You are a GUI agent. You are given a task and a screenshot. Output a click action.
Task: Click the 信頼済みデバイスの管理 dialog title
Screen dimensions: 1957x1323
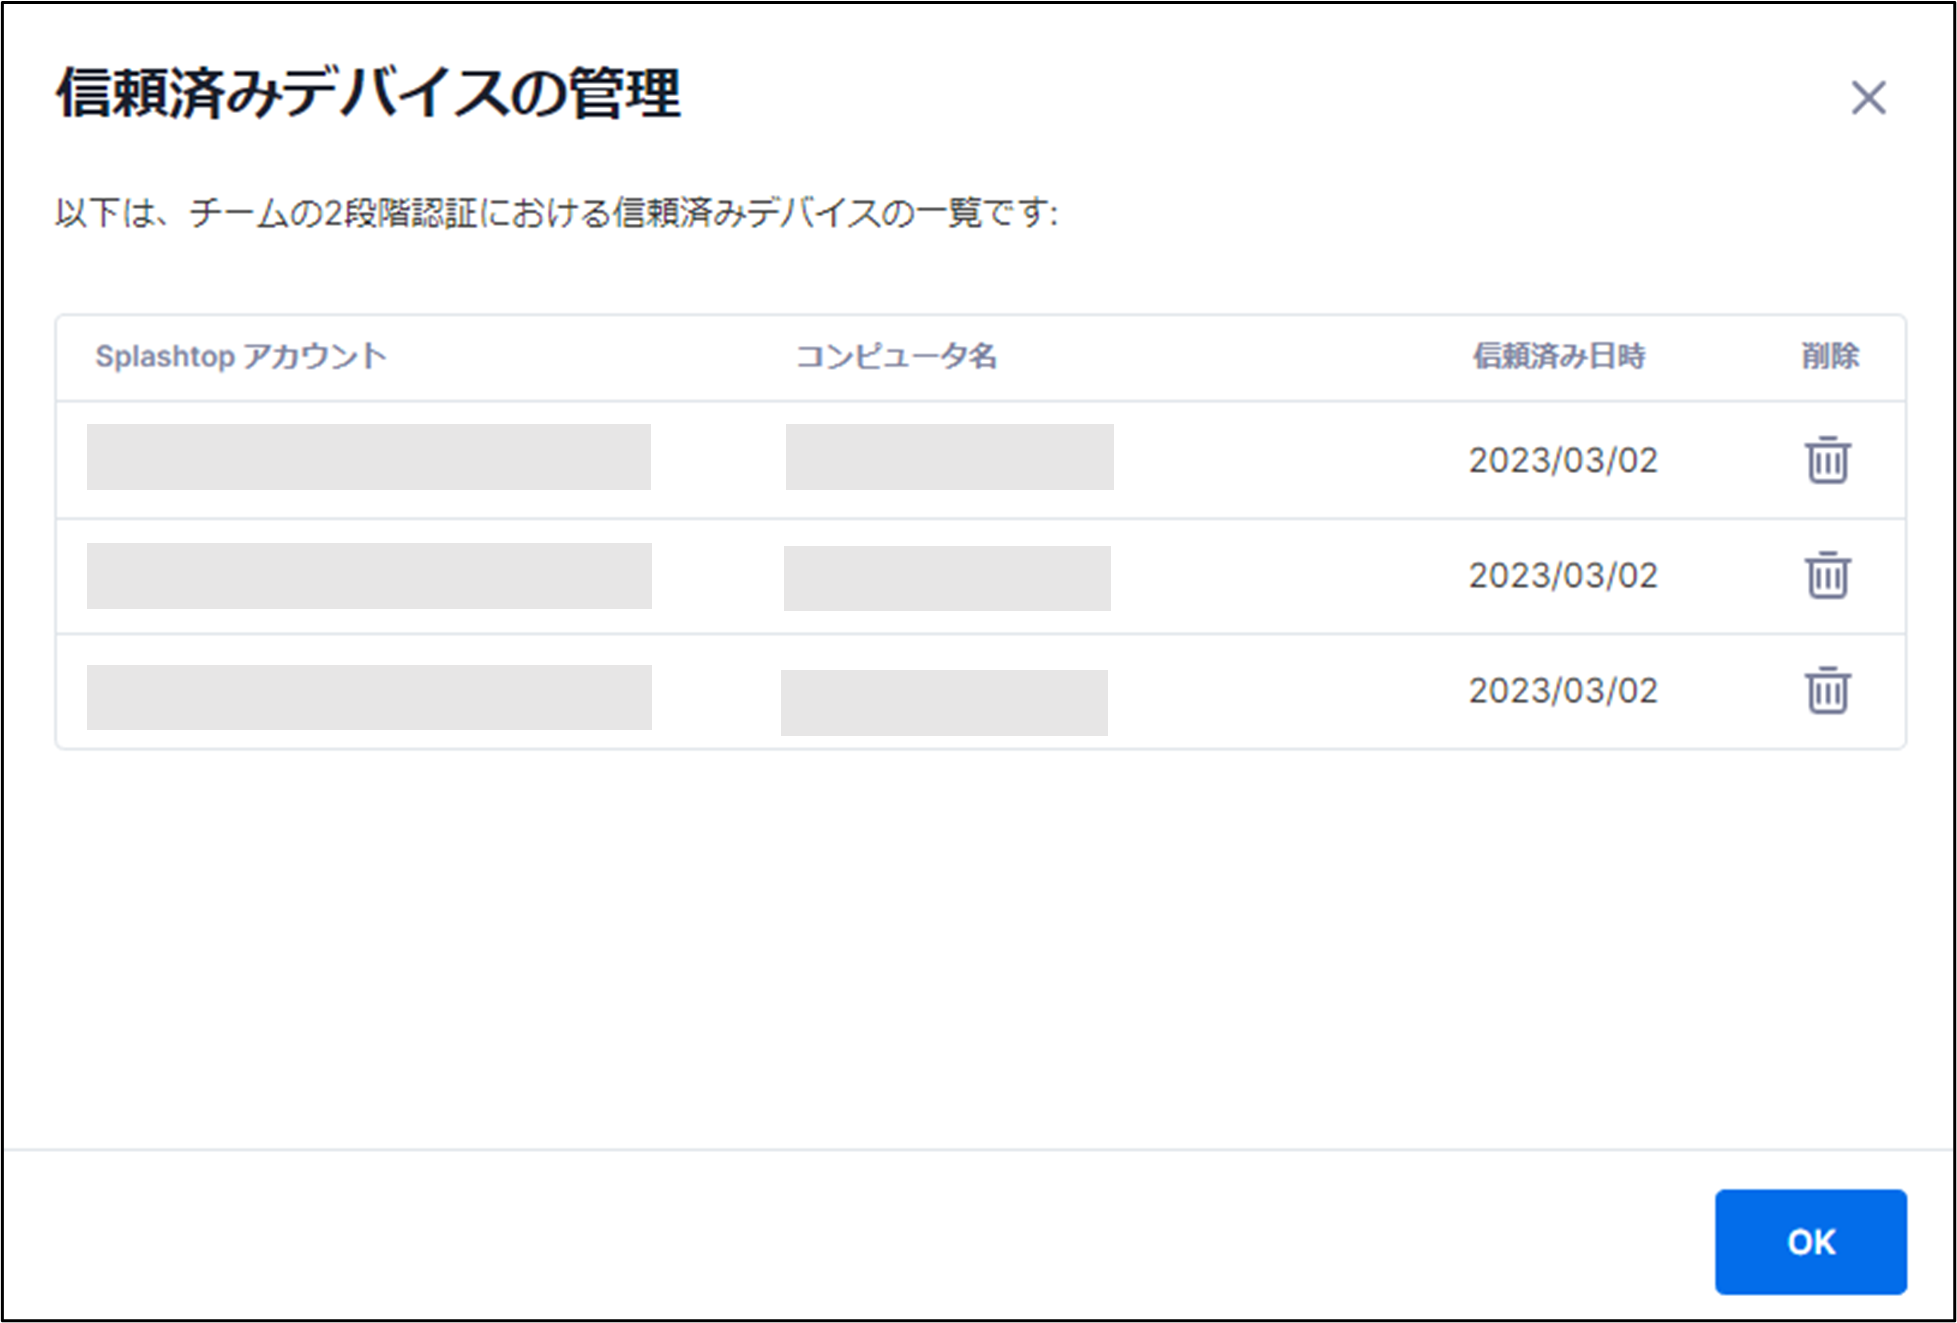pyautogui.click(x=368, y=94)
